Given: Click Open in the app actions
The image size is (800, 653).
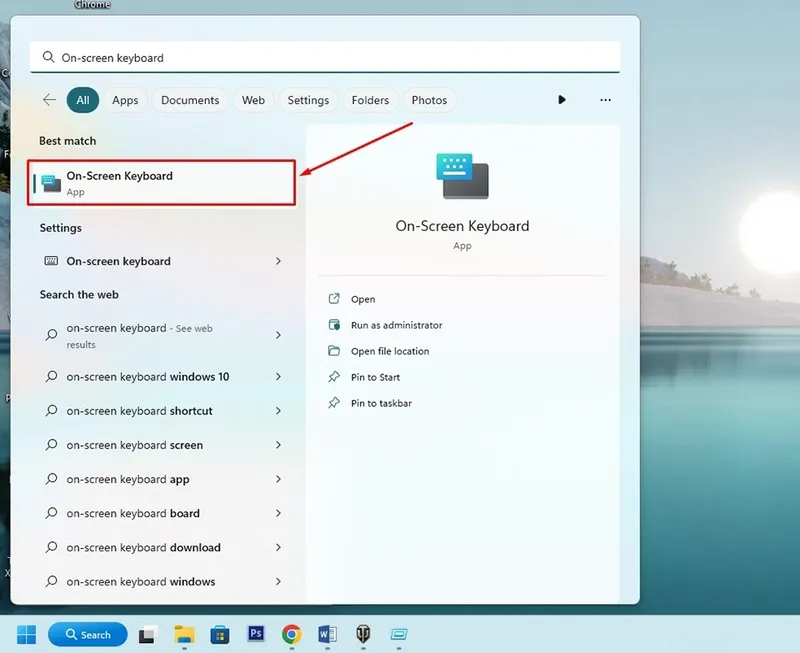Looking at the screenshot, I should (363, 299).
